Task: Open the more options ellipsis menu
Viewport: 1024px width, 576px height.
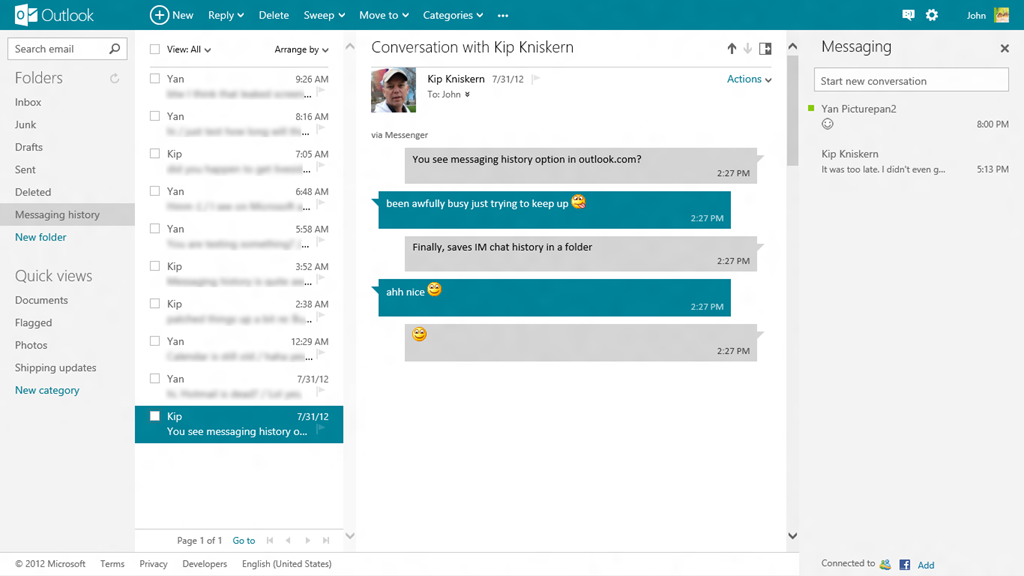Action: (503, 15)
